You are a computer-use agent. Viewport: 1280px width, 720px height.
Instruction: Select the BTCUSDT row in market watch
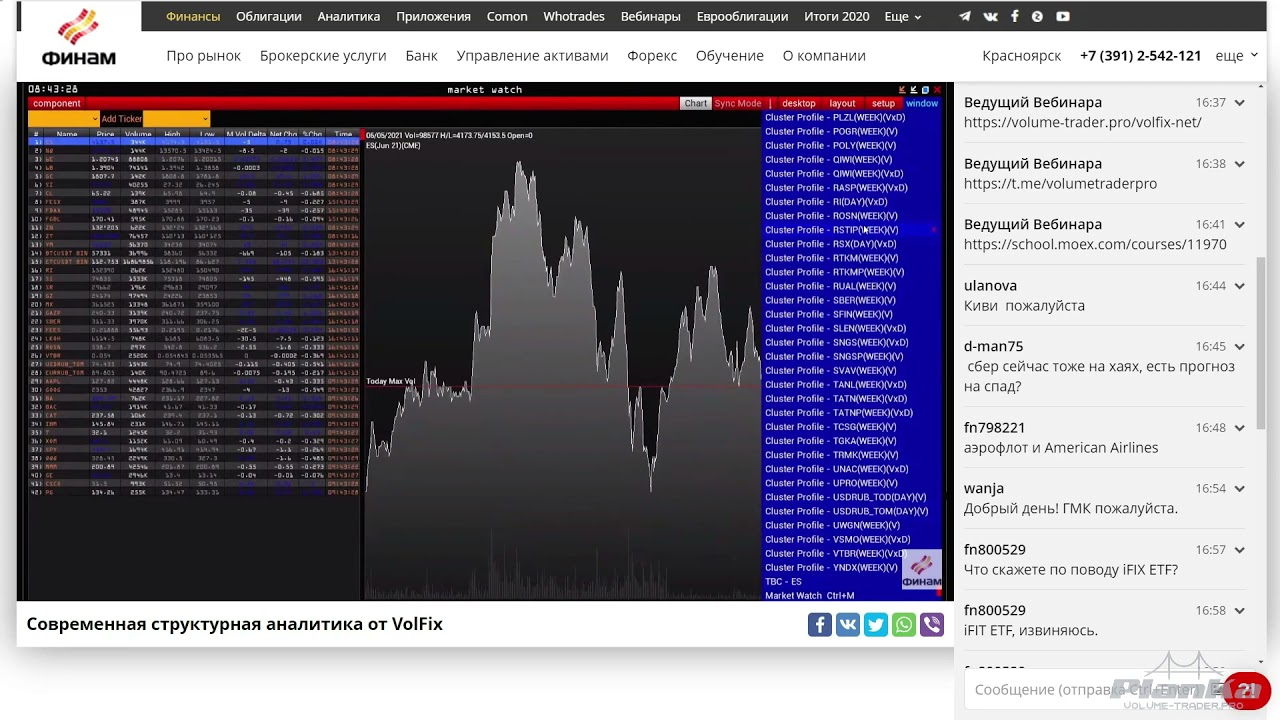195,253
